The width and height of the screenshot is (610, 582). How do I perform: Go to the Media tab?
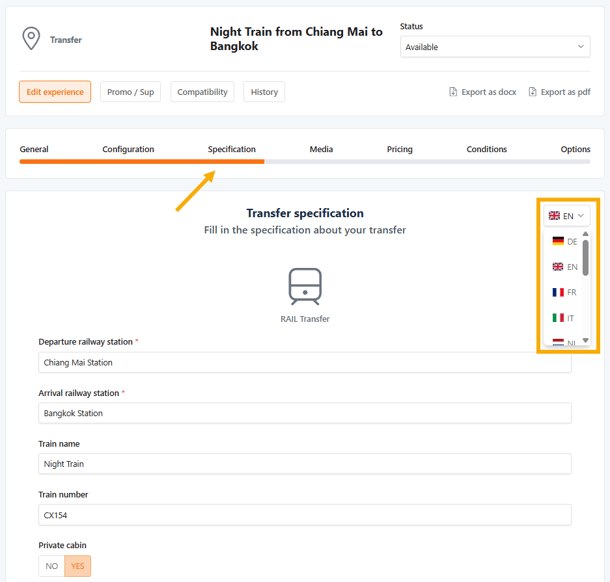tap(321, 149)
